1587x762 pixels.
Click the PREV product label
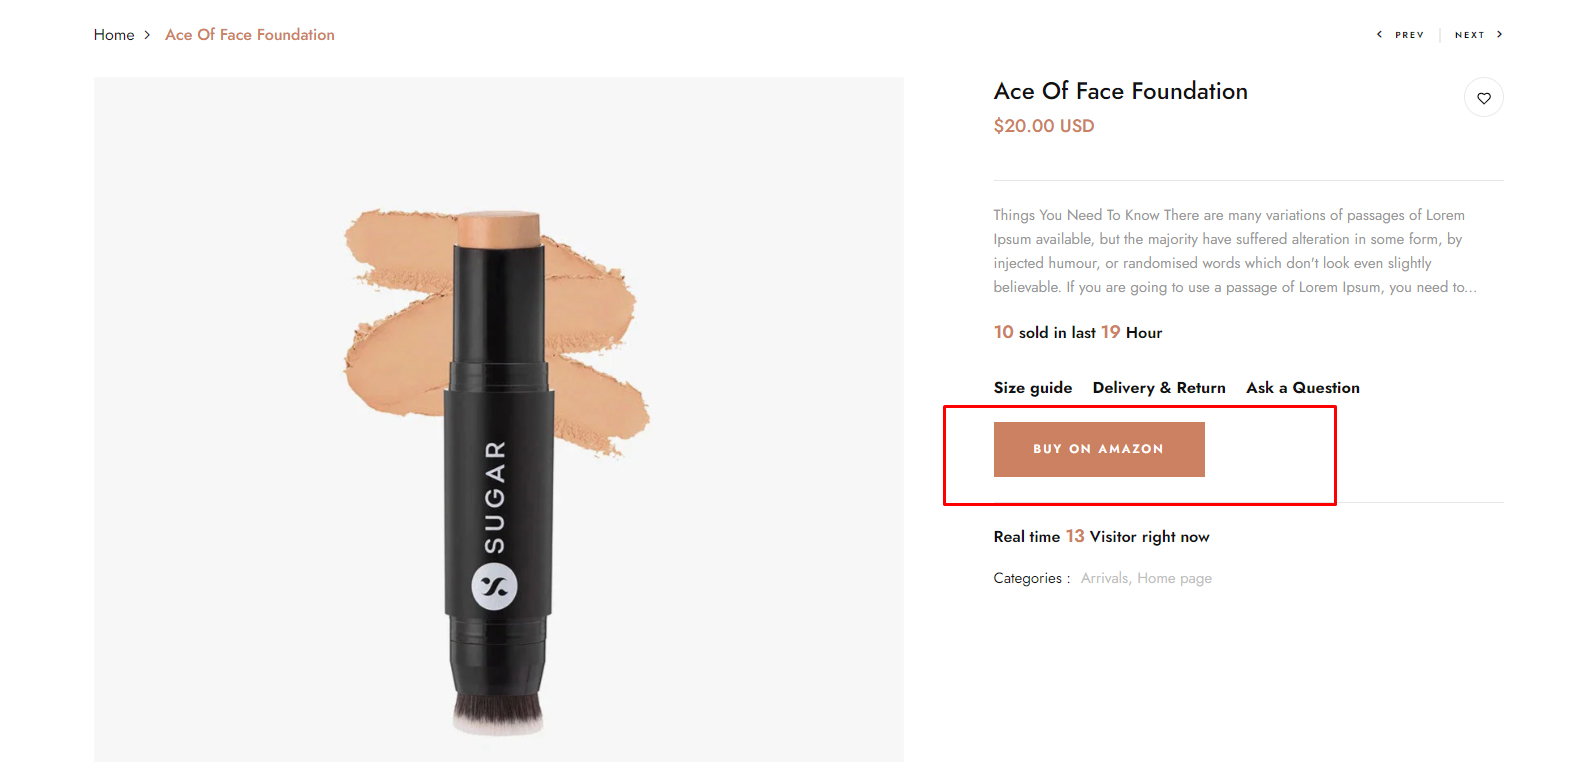click(1409, 35)
